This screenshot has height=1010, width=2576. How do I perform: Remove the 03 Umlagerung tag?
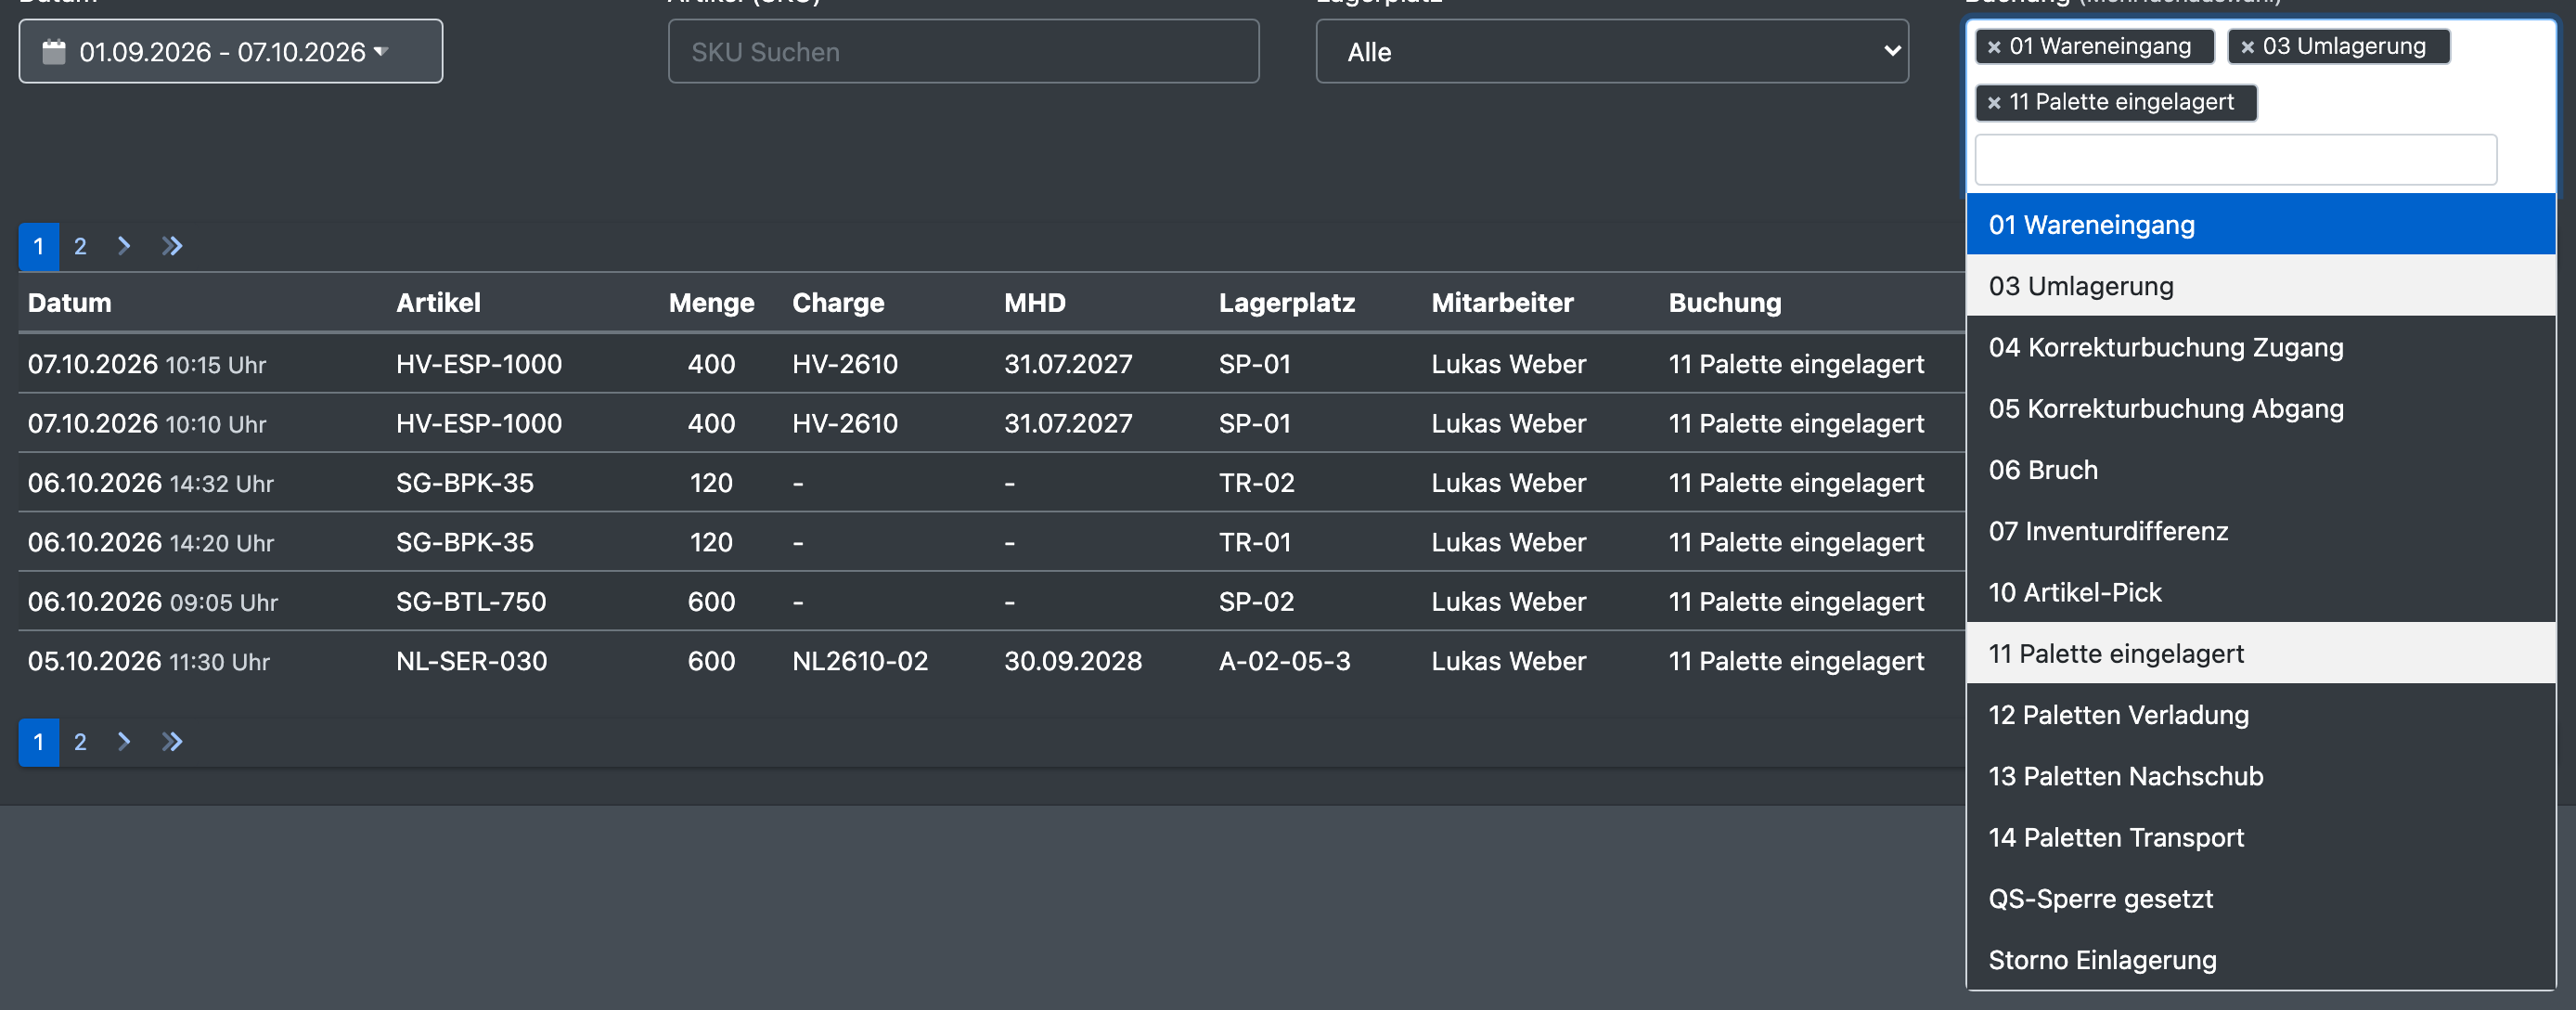[x=2247, y=47]
